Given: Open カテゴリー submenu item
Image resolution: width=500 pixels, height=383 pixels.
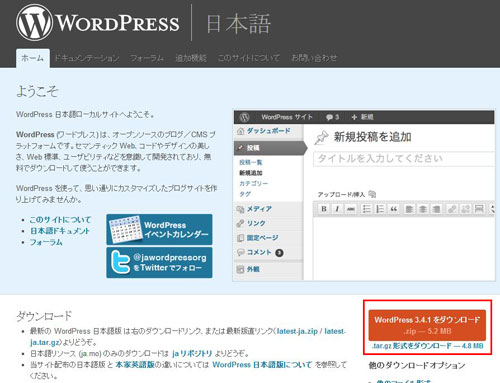Looking at the screenshot, I should (x=254, y=183).
